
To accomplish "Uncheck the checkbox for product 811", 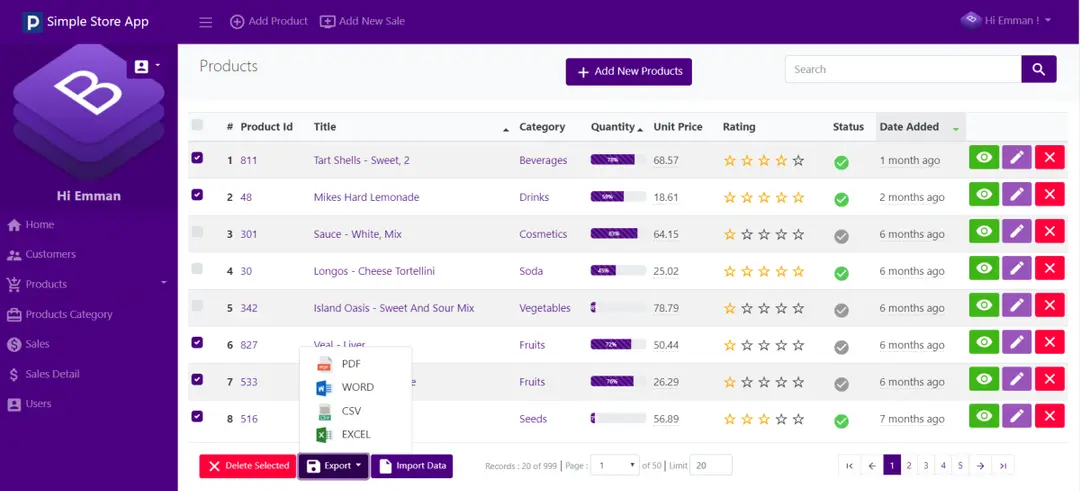I will tap(197, 158).
